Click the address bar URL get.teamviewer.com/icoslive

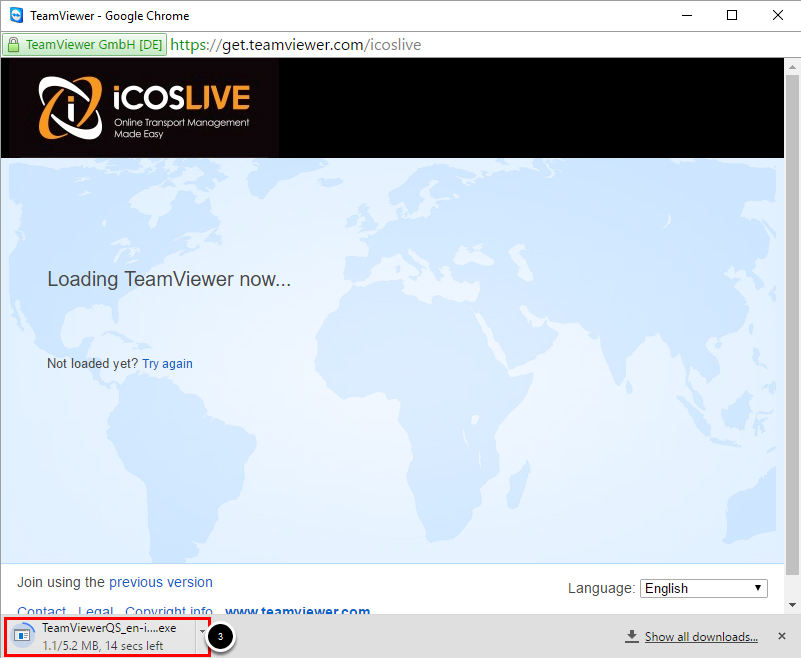pyautogui.click(x=295, y=45)
